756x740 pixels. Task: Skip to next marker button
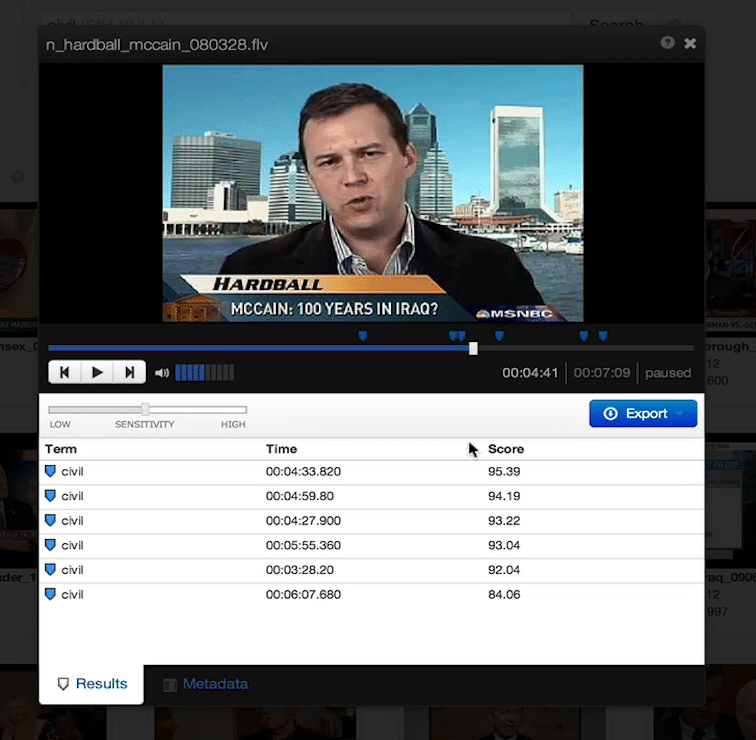tap(129, 372)
